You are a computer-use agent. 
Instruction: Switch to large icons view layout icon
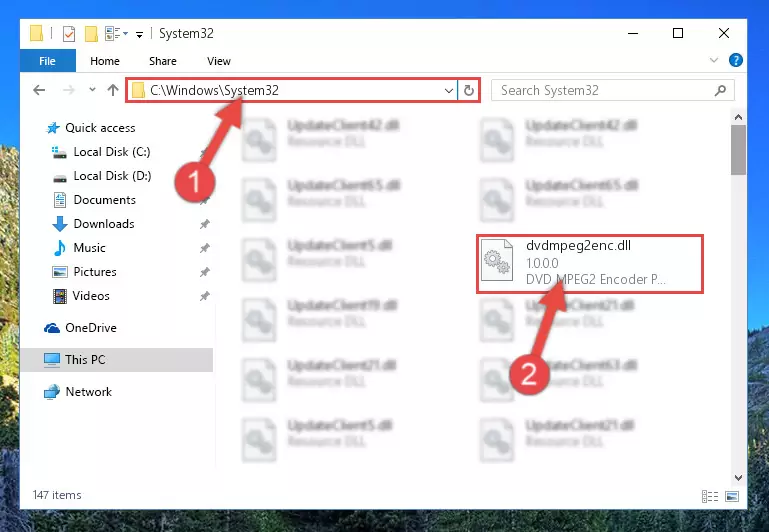732,497
